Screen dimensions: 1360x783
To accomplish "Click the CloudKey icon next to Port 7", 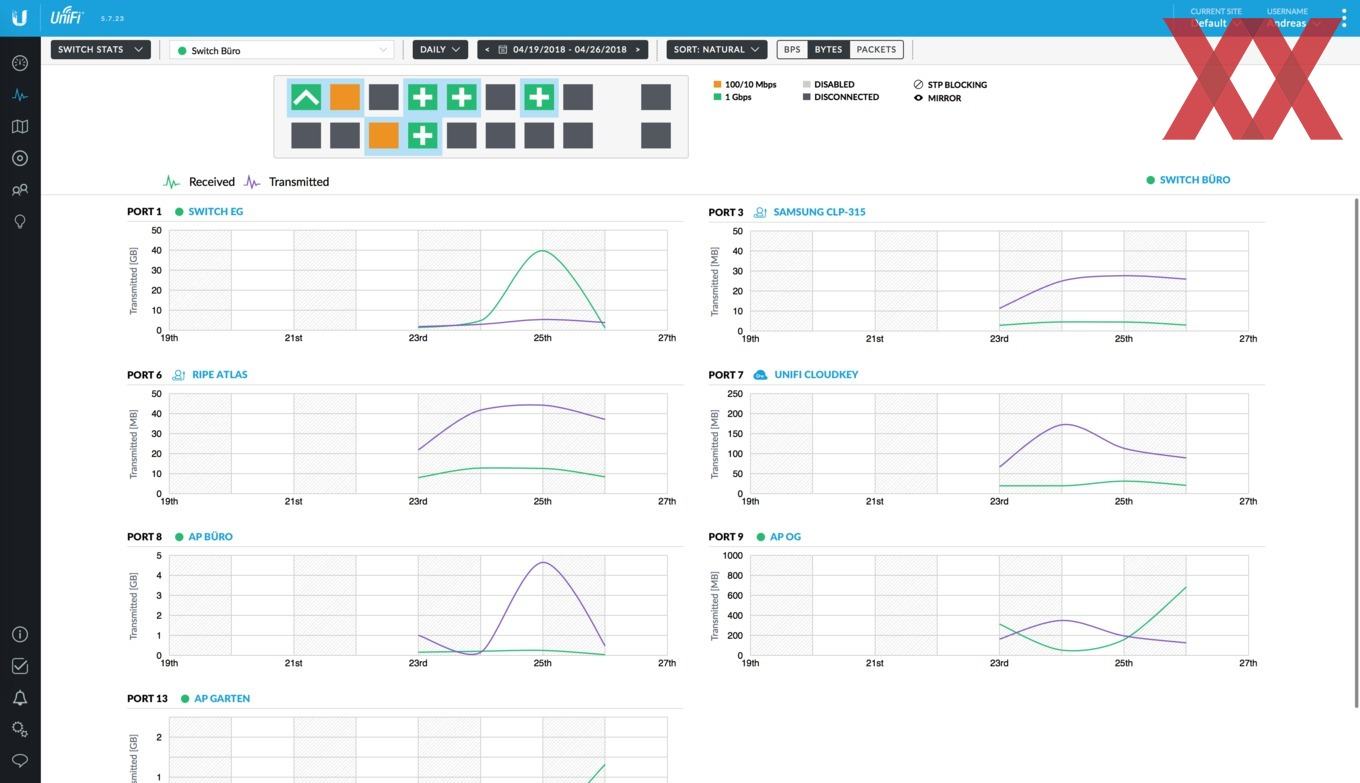I will [760, 375].
